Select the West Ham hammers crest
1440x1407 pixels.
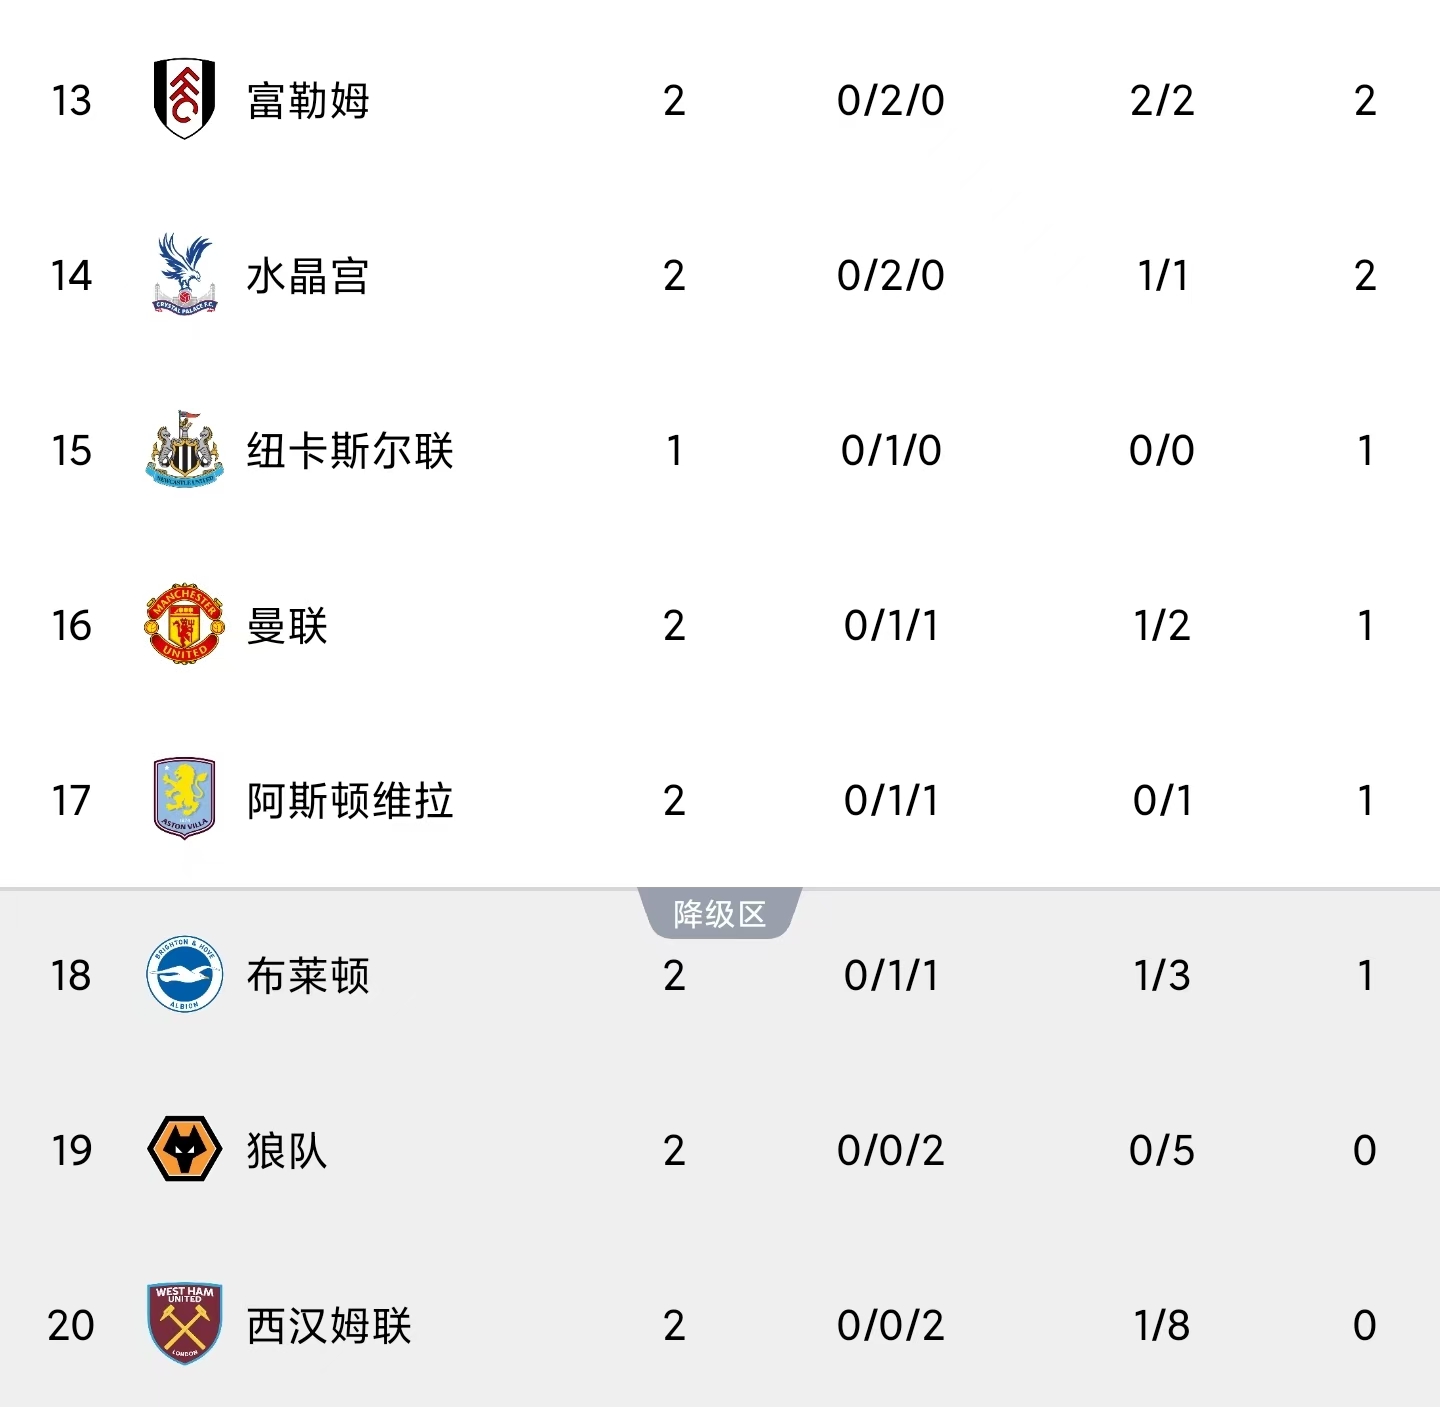point(184,1324)
